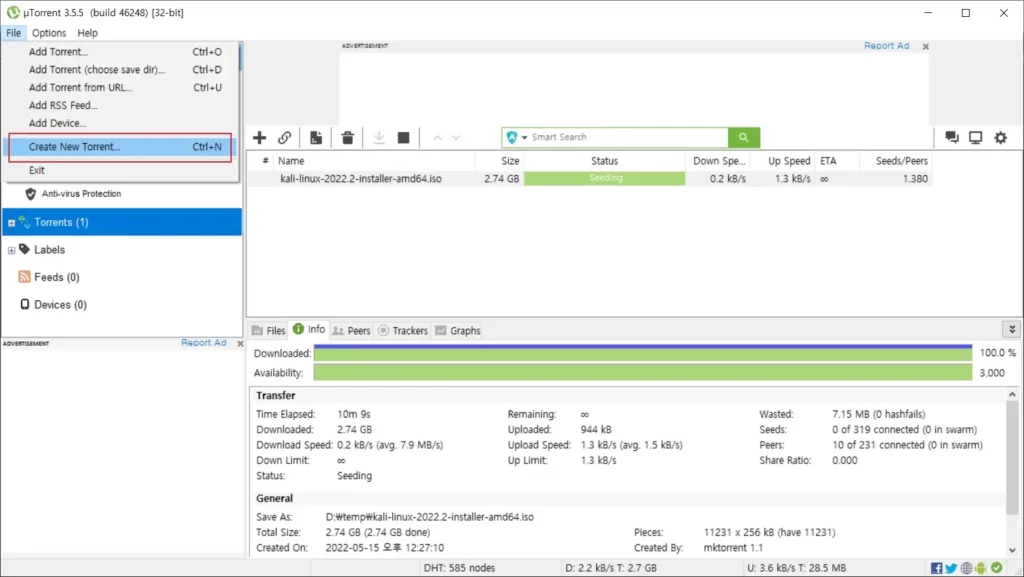Sort by Name column header

click(374, 161)
